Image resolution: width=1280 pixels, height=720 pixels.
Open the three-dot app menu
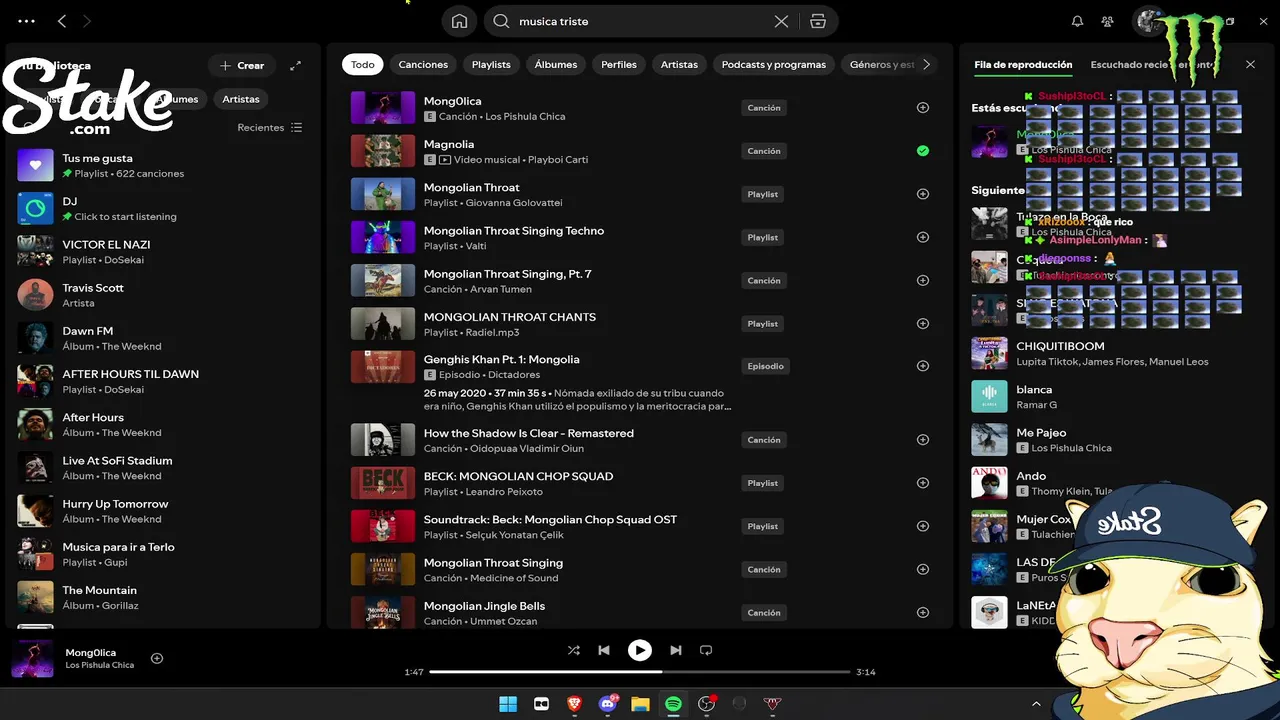click(x=26, y=21)
